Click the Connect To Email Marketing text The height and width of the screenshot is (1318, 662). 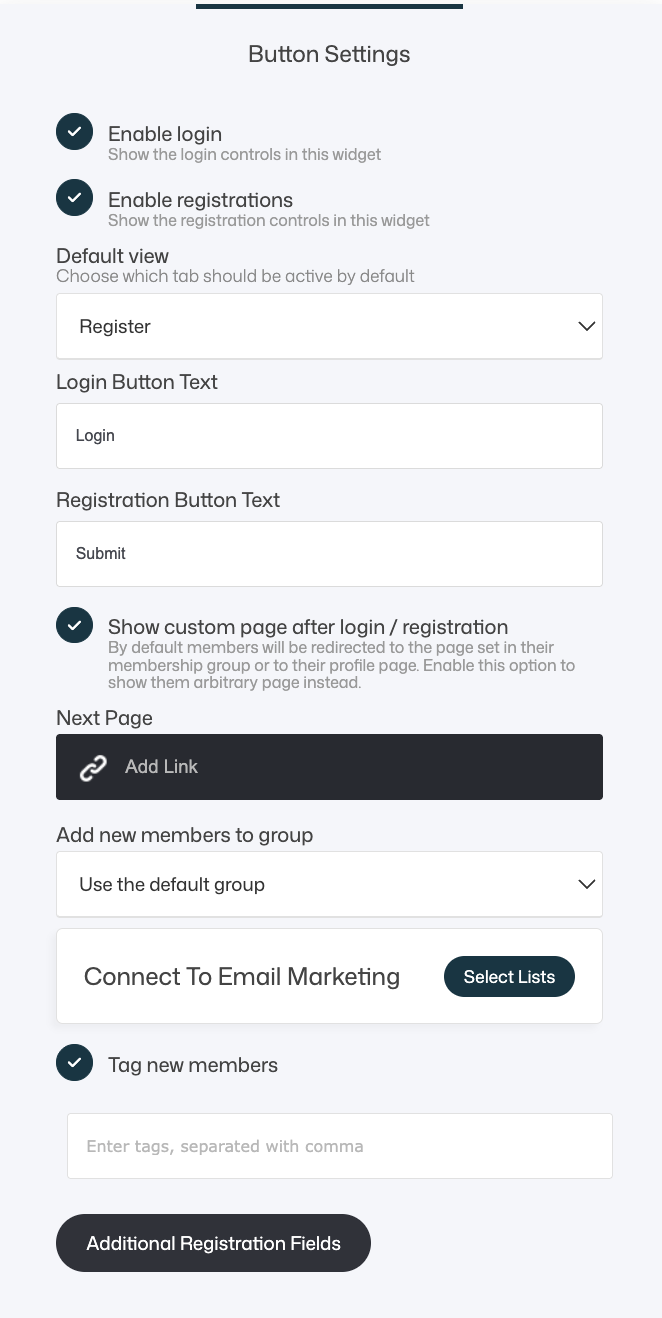(x=242, y=977)
